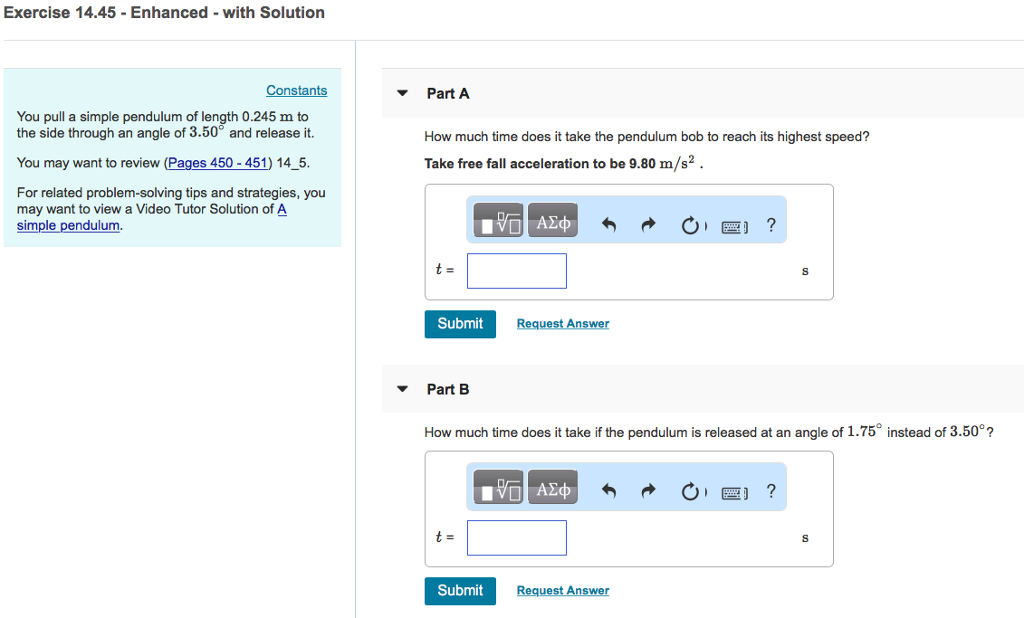
Task: Open the math template palette in Part B
Action: point(497,487)
